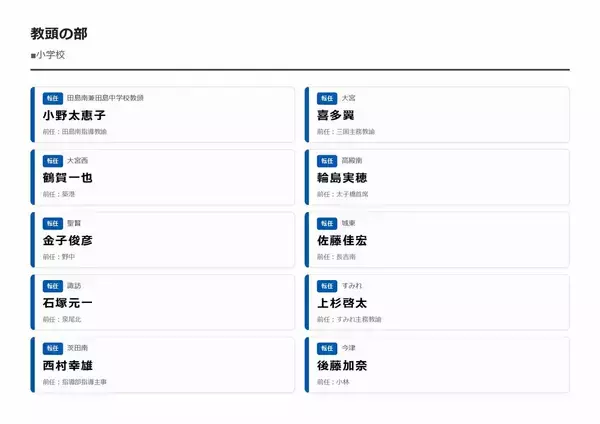Open the 小野太恵子 card
600x424 pixels.
click(164, 114)
